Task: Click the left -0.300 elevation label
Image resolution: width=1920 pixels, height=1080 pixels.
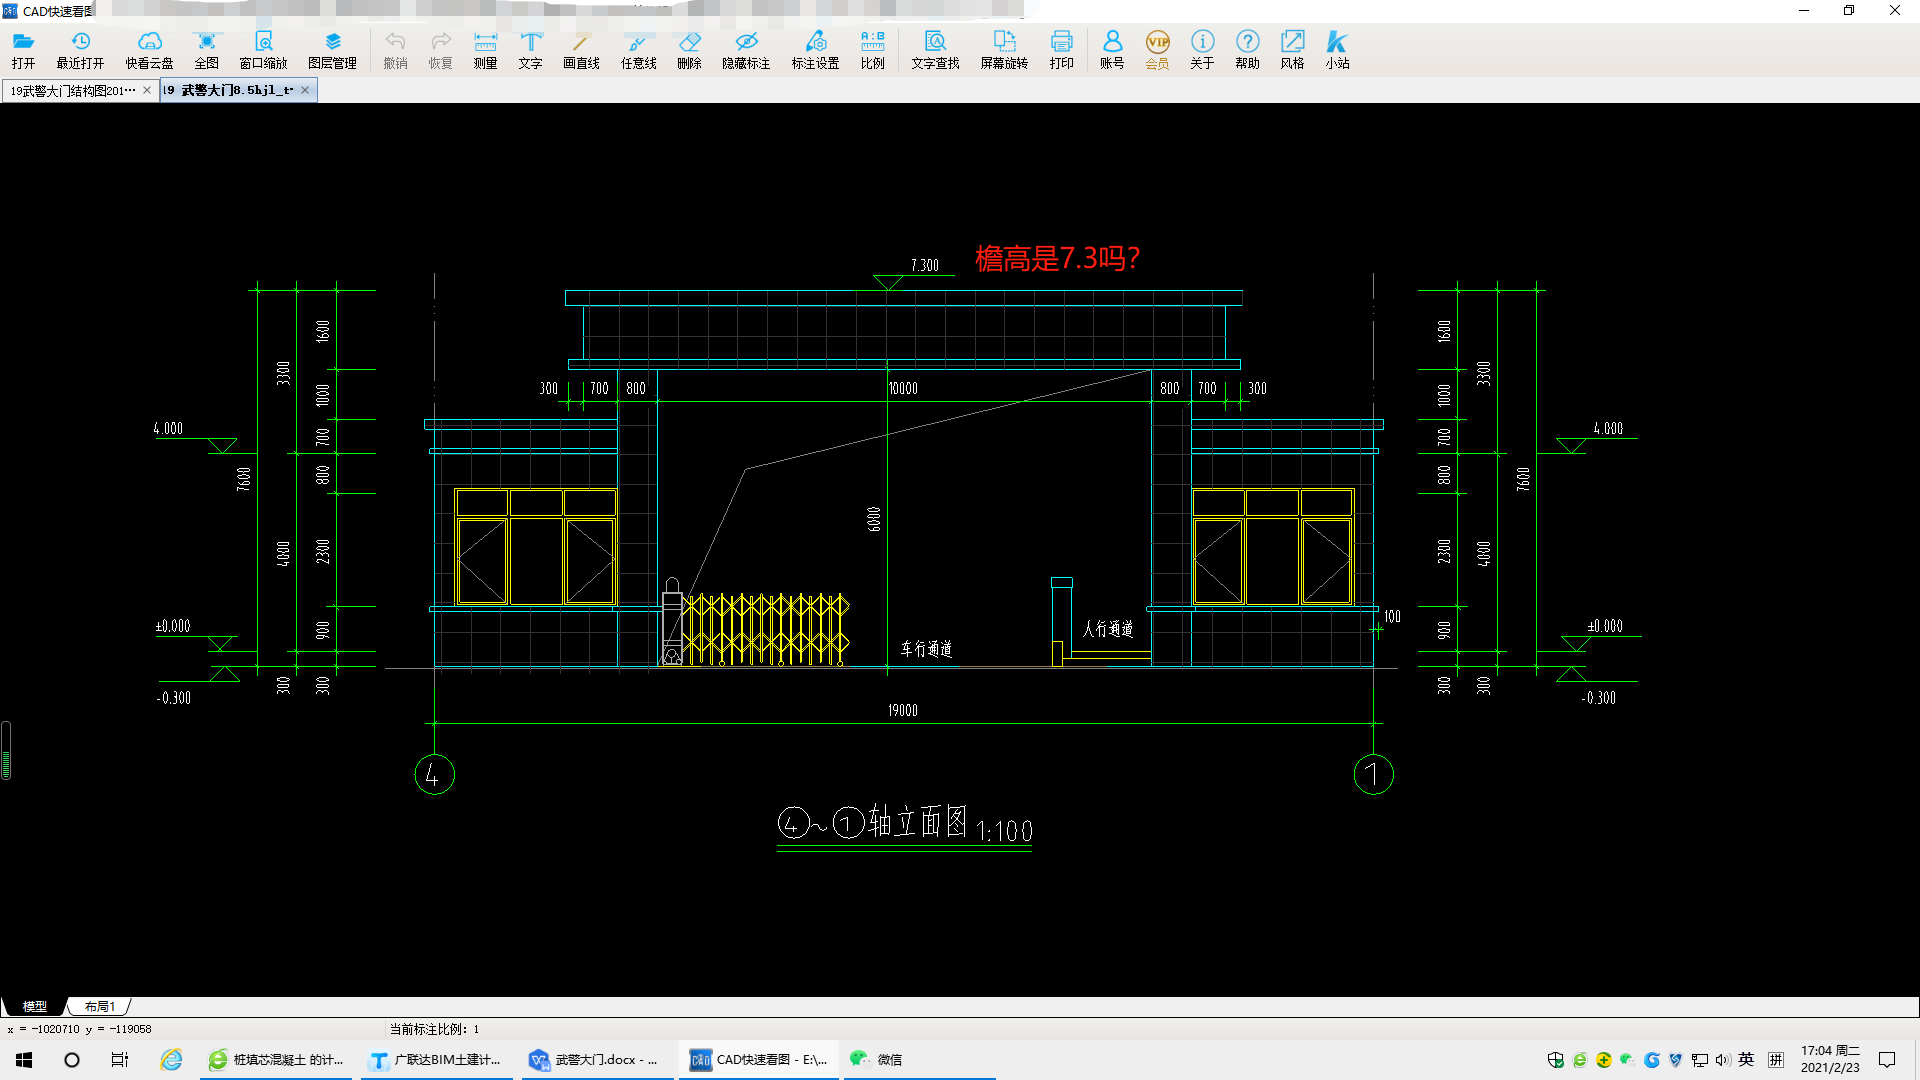Action: tap(174, 698)
